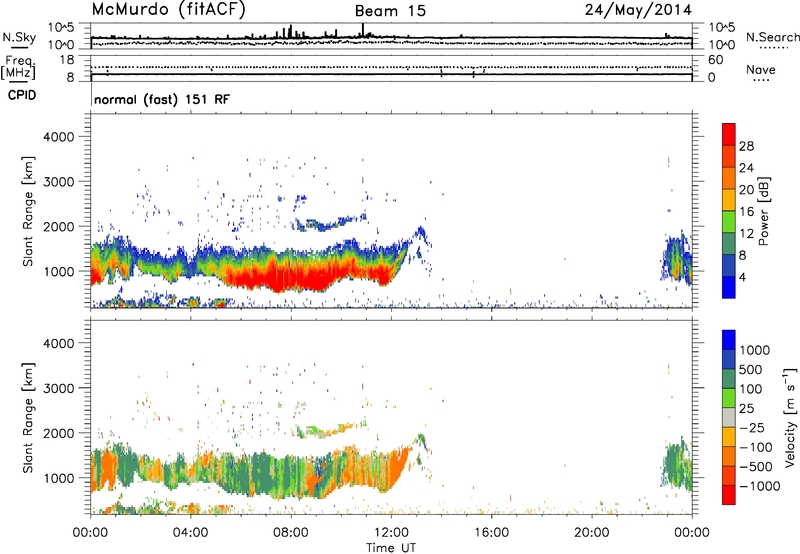Click the "28" value on Power colorbar
Screen dimensions: 800x554
pos(746,146)
